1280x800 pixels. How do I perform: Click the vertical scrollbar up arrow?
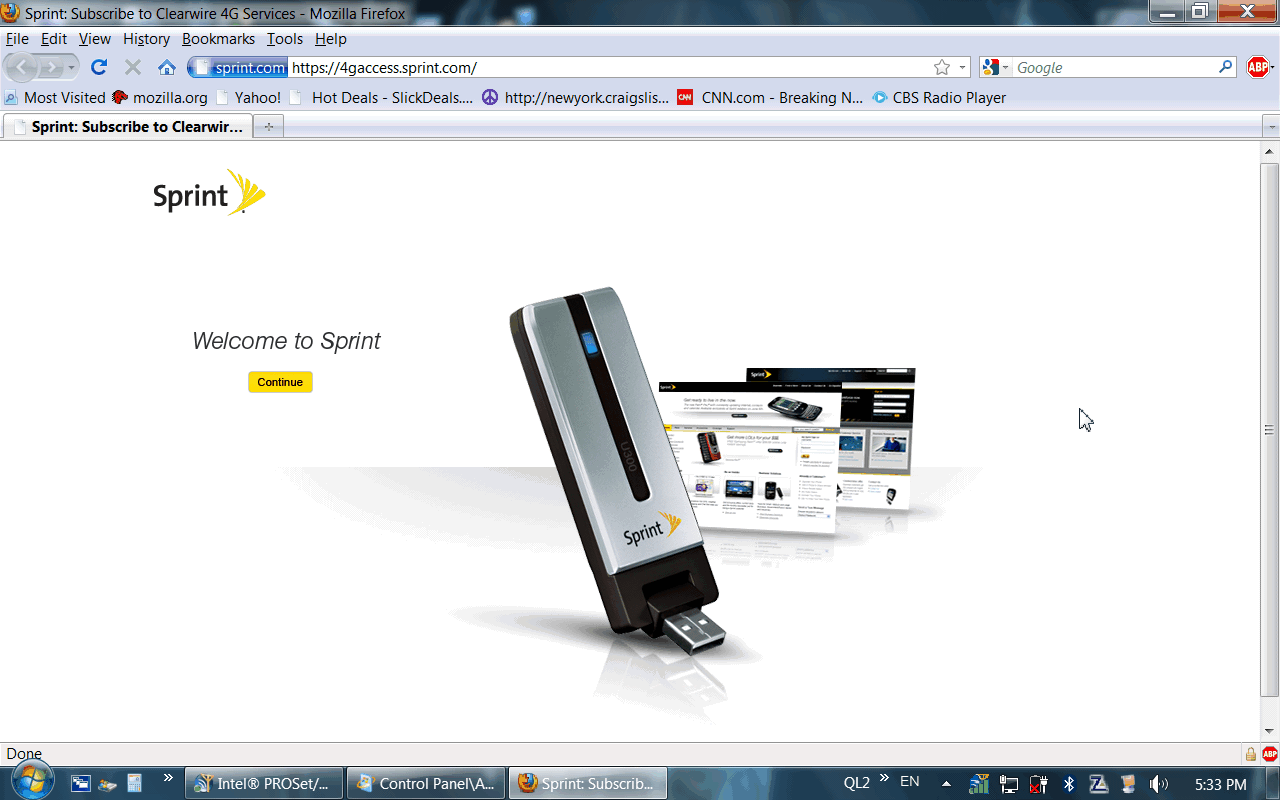[1270, 152]
